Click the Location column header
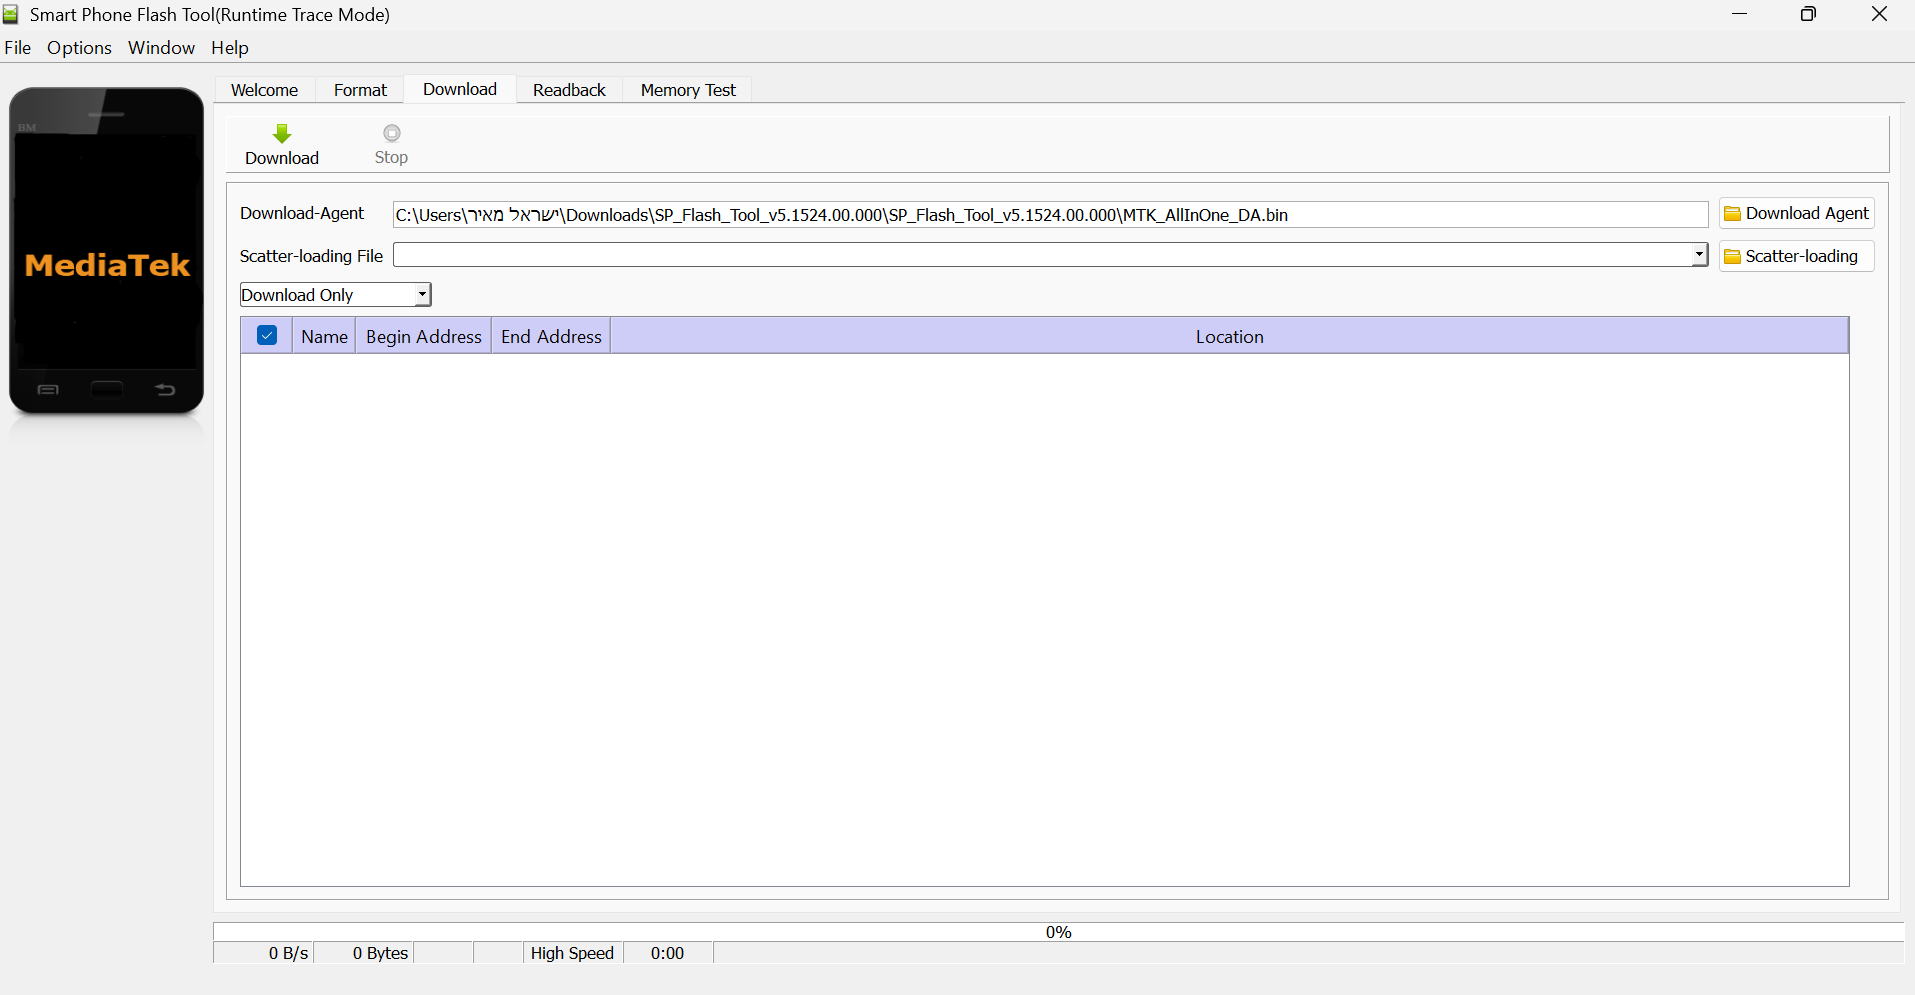 click(x=1229, y=337)
